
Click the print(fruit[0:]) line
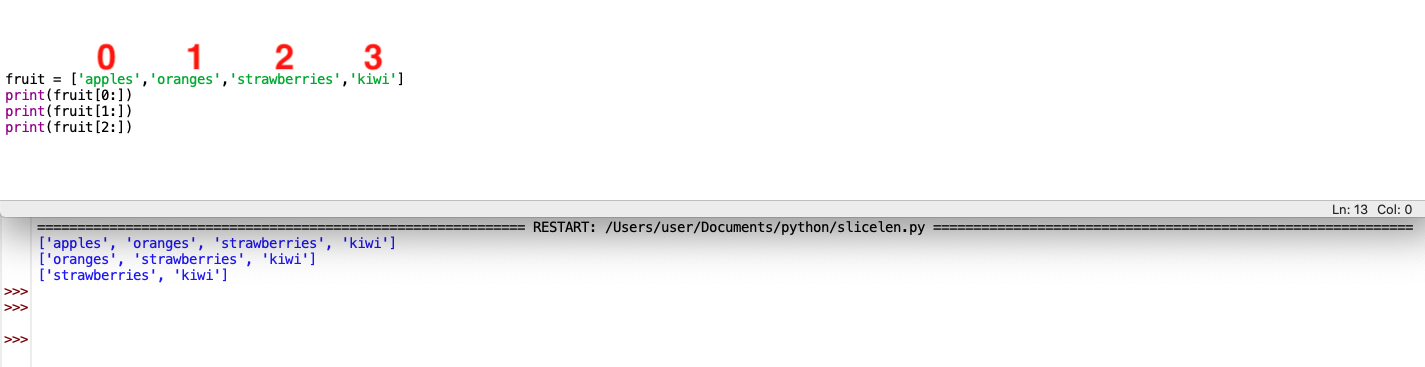(x=69, y=95)
